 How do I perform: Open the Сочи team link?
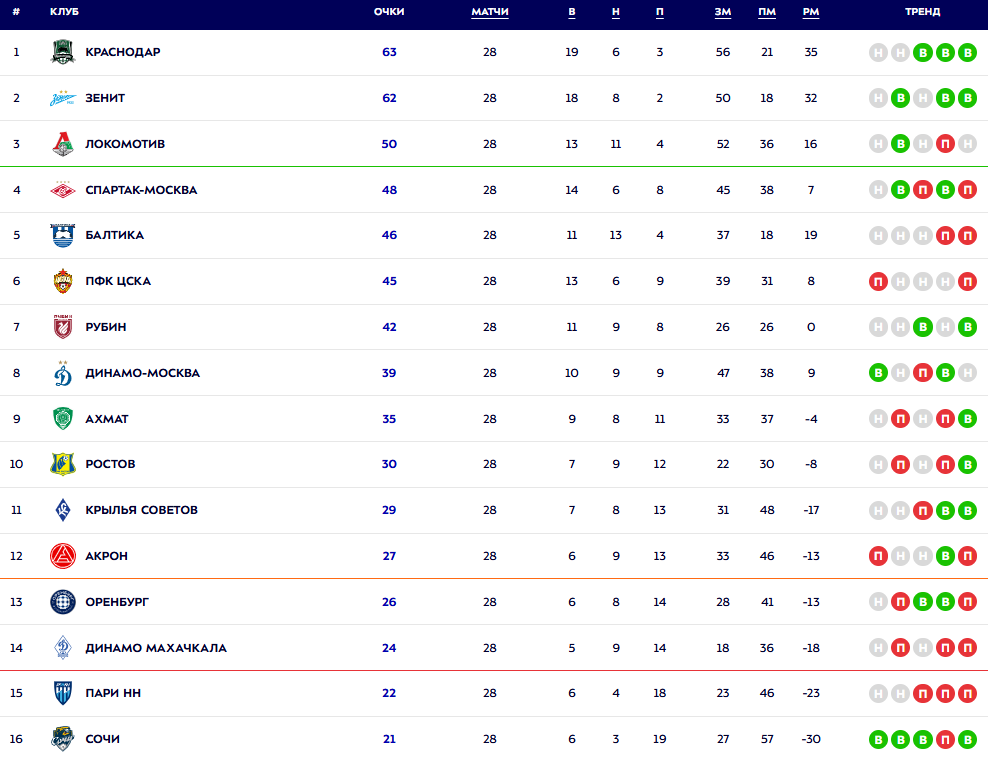(x=102, y=739)
